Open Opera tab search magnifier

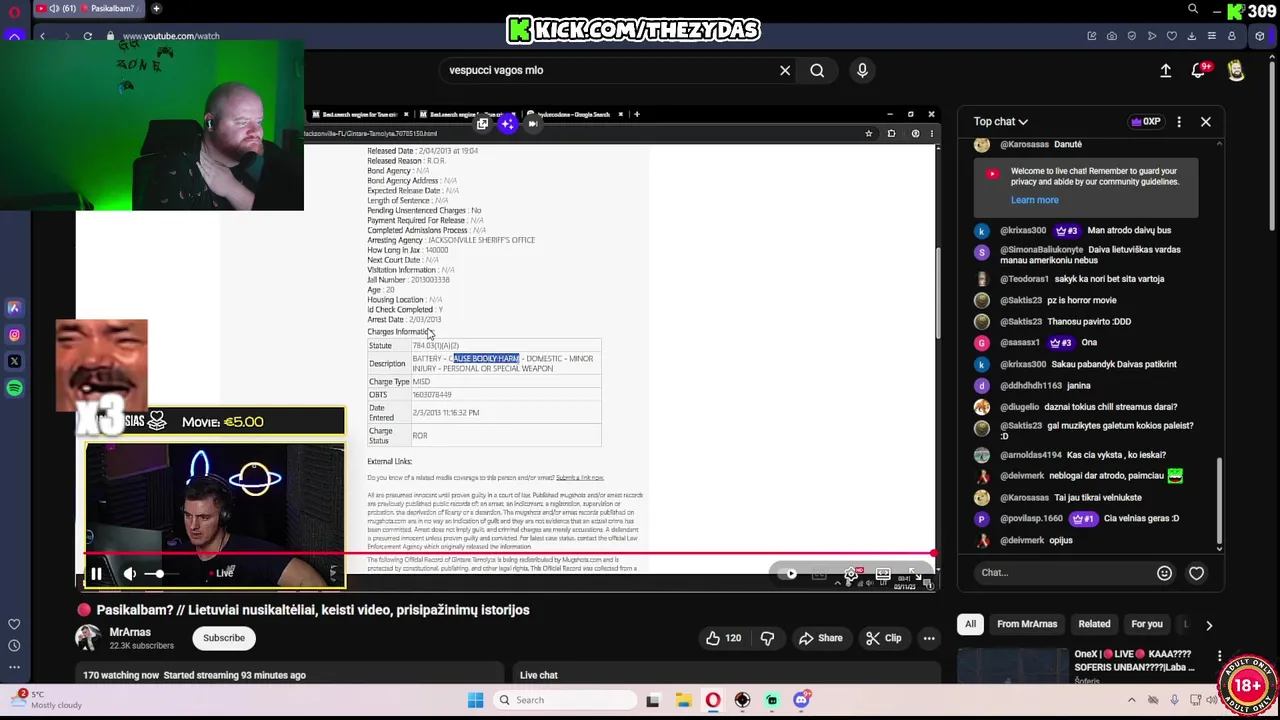(x=1193, y=9)
